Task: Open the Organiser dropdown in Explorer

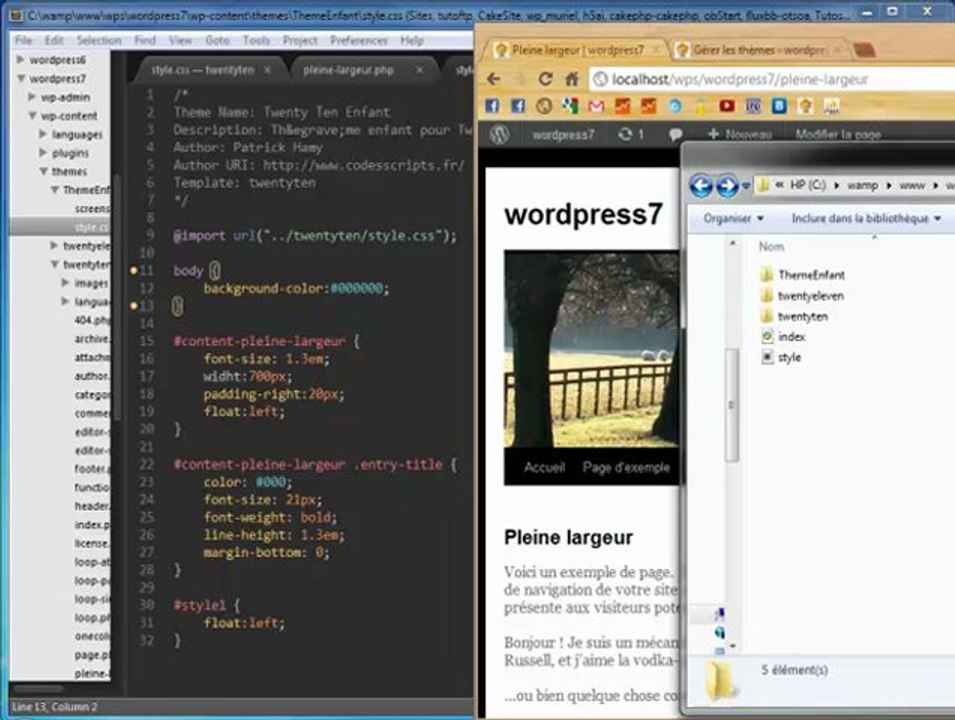Action: pyautogui.click(x=733, y=218)
